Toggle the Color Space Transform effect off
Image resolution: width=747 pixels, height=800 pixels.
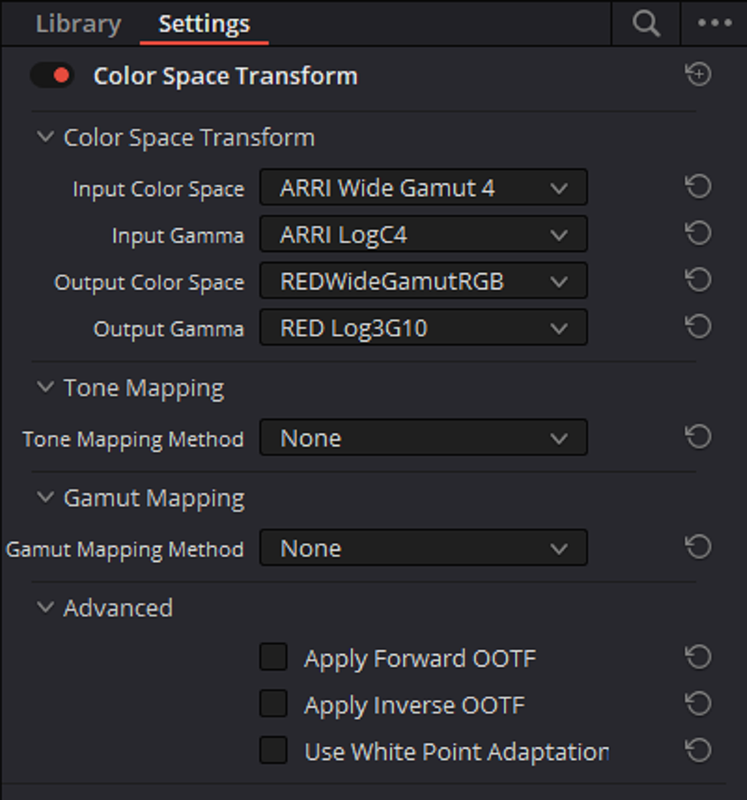pyautogui.click(x=52, y=76)
